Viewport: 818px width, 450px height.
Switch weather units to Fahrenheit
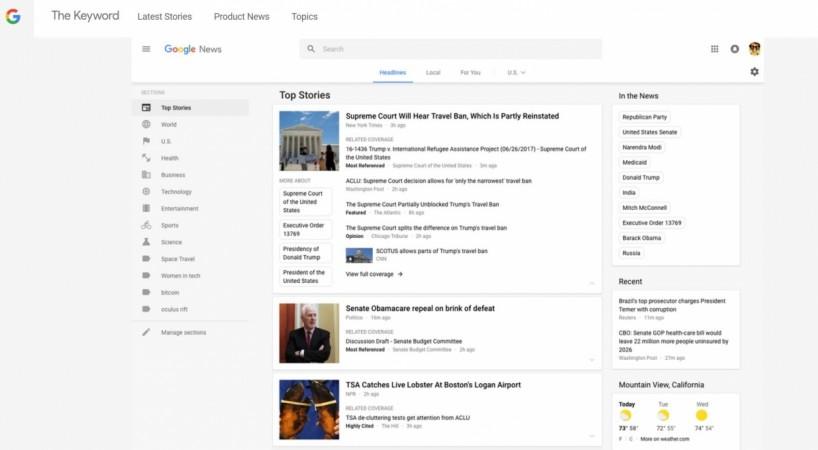[620, 439]
